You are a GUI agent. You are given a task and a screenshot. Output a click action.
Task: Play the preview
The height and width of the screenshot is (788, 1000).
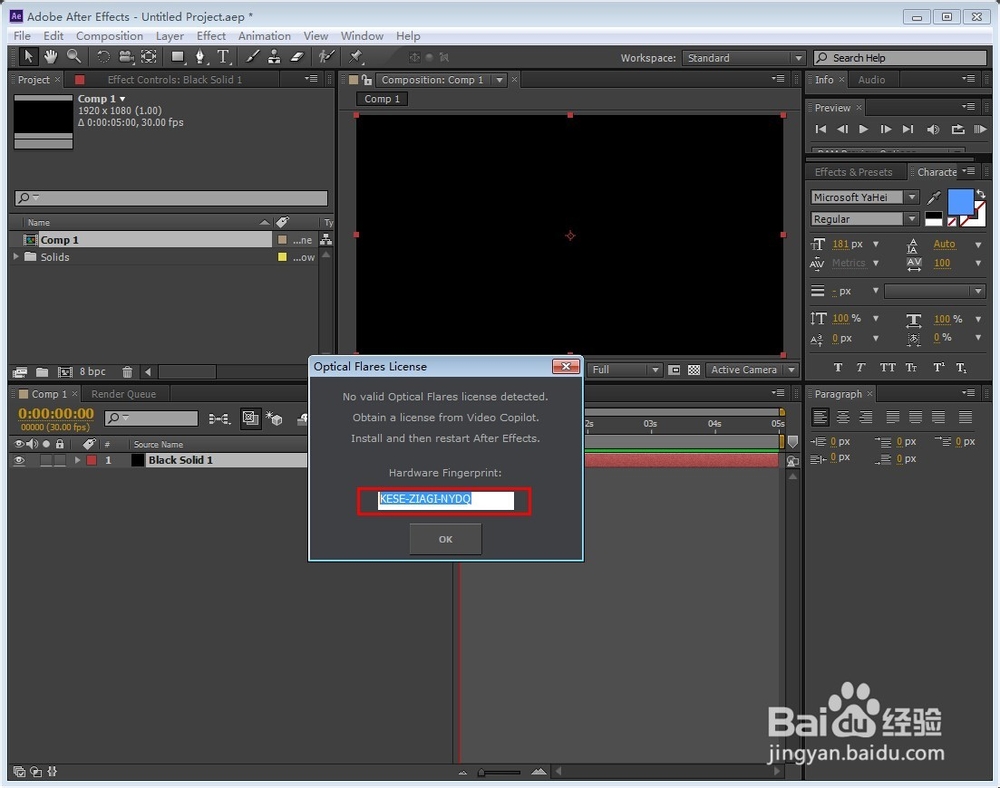[x=863, y=129]
